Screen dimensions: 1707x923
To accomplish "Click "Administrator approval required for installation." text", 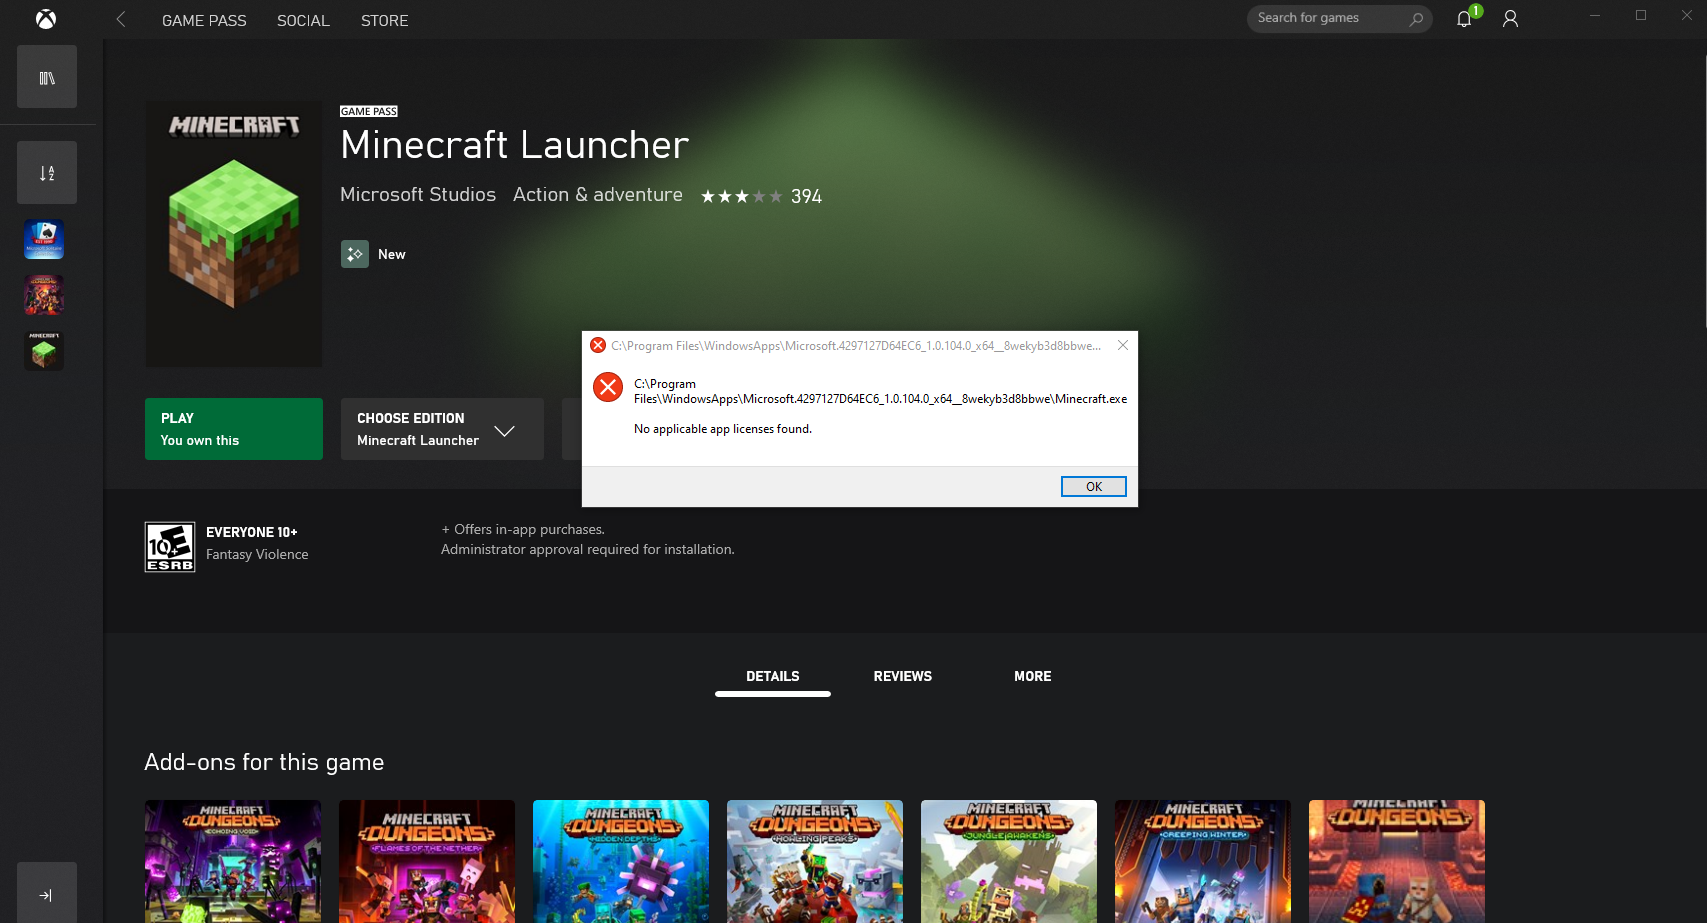I will coord(588,549).
